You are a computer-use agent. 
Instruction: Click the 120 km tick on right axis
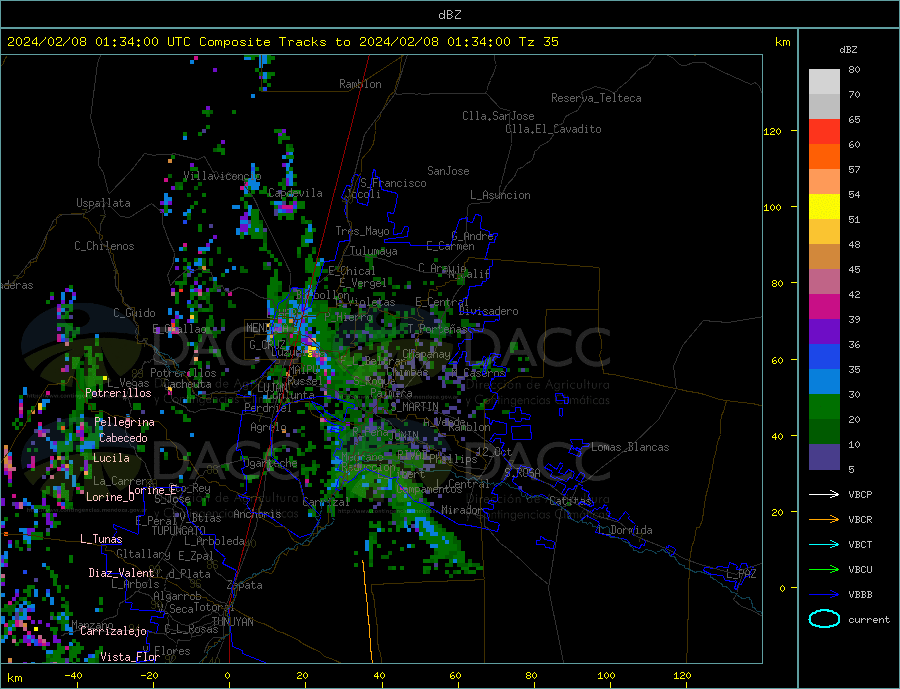click(772, 131)
